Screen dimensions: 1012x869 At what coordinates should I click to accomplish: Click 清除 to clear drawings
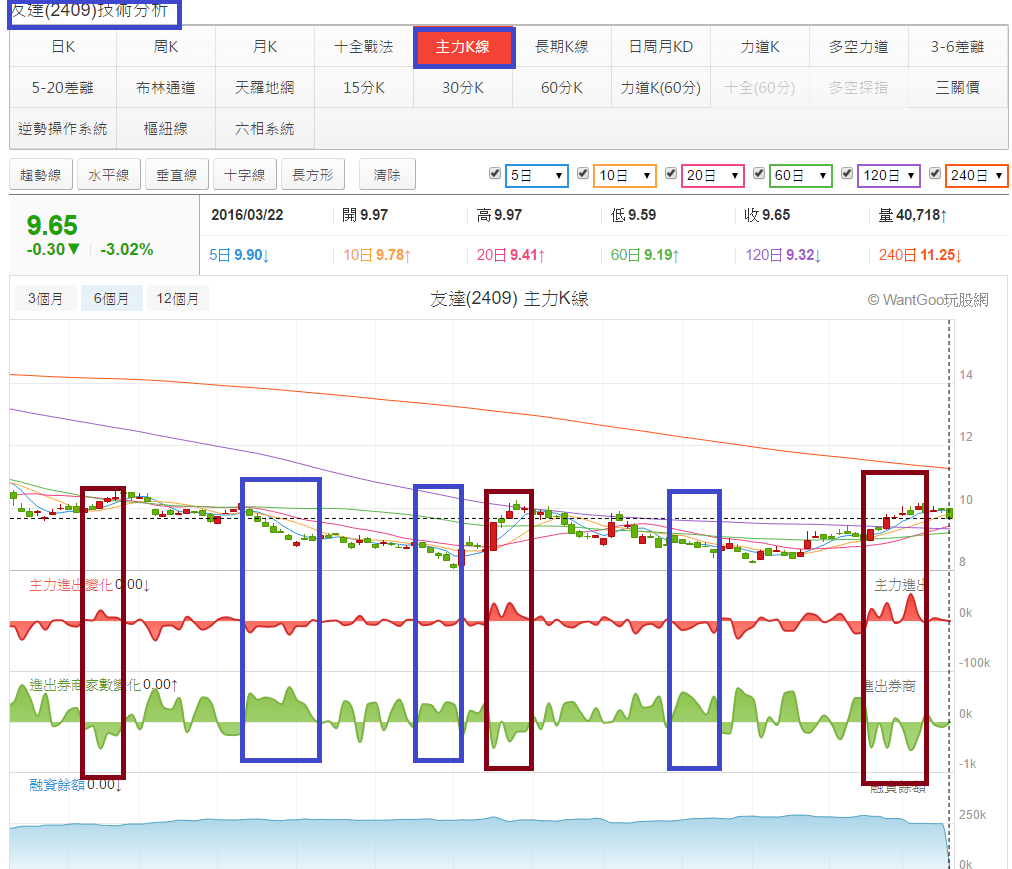tap(387, 175)
